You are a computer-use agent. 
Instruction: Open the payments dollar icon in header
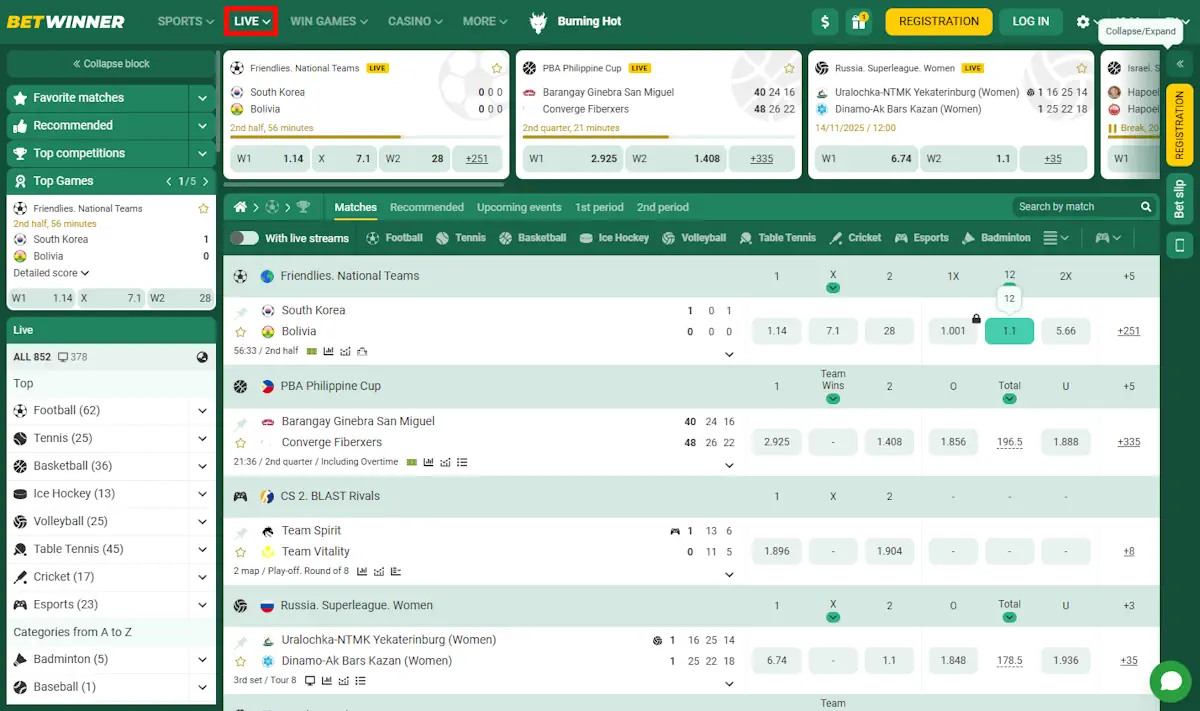tap(824, 21)
